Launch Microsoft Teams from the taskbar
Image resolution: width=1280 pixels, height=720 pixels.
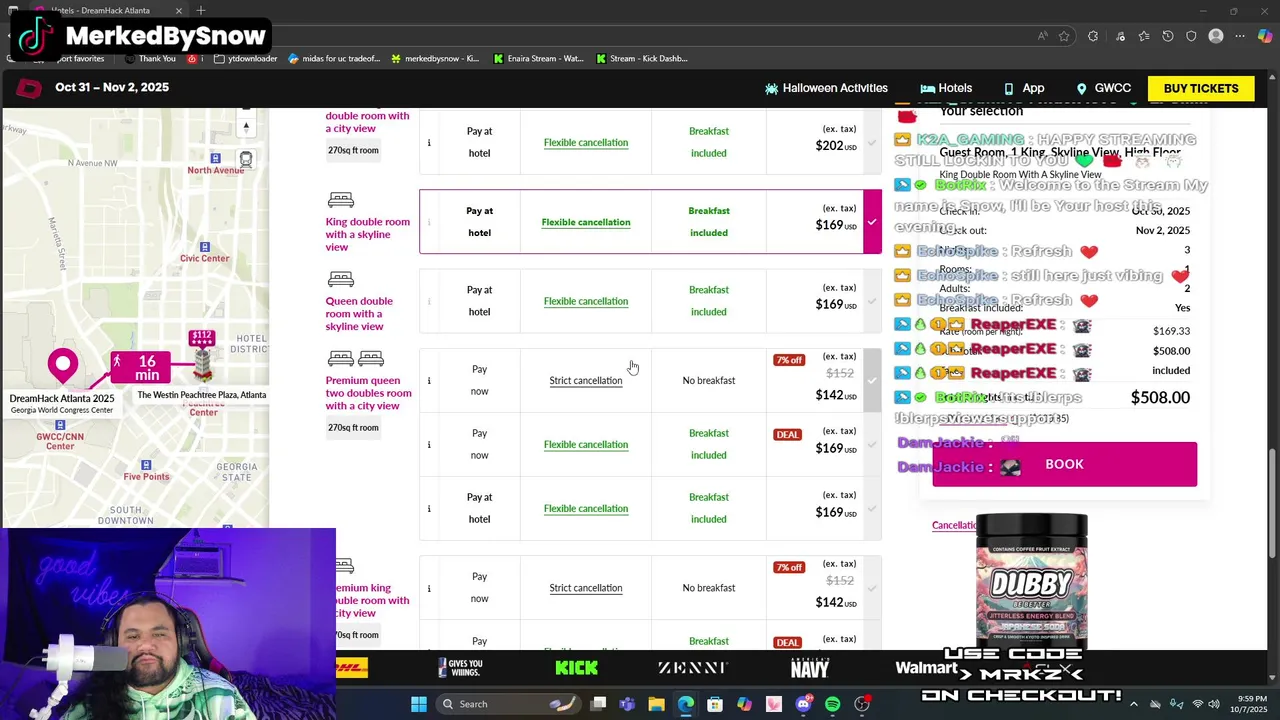(x=627, y=704)
